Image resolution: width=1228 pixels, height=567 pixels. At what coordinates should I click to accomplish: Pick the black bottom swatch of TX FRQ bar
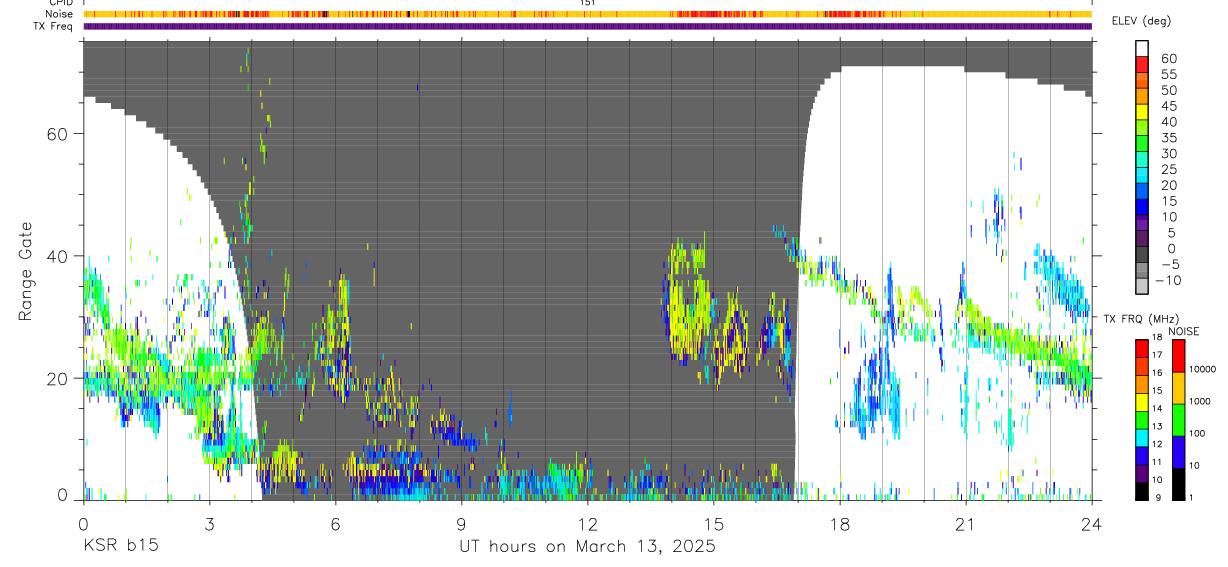pyautogui.click(x=1142, y=491)
